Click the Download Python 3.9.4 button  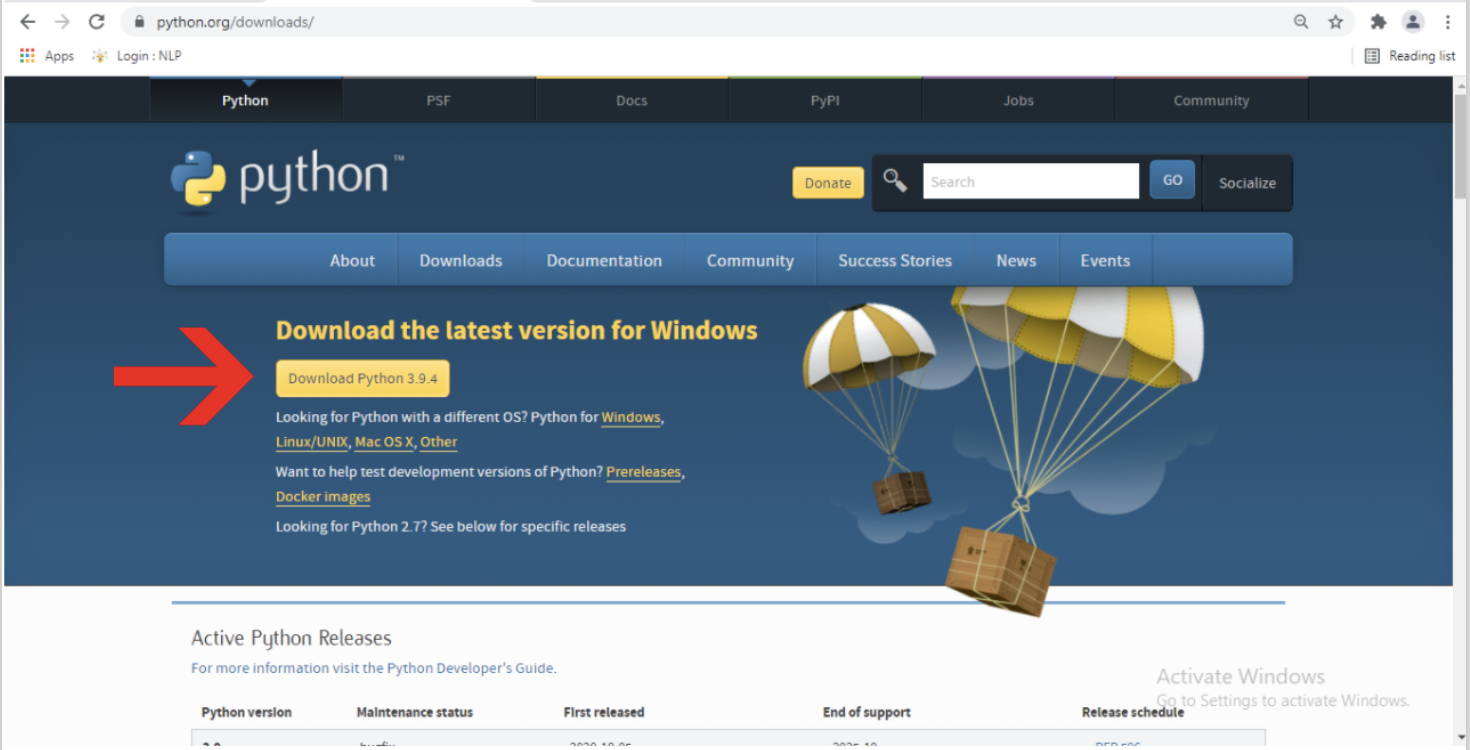[363, 379]
